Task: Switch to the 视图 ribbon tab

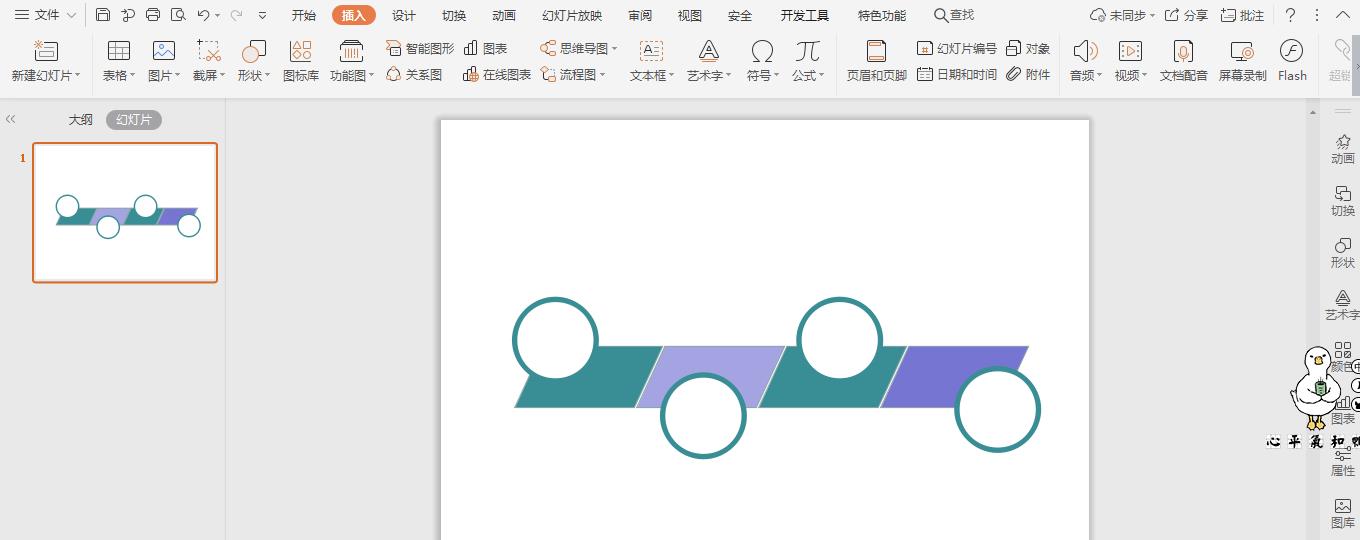Action: coord(690,15)
